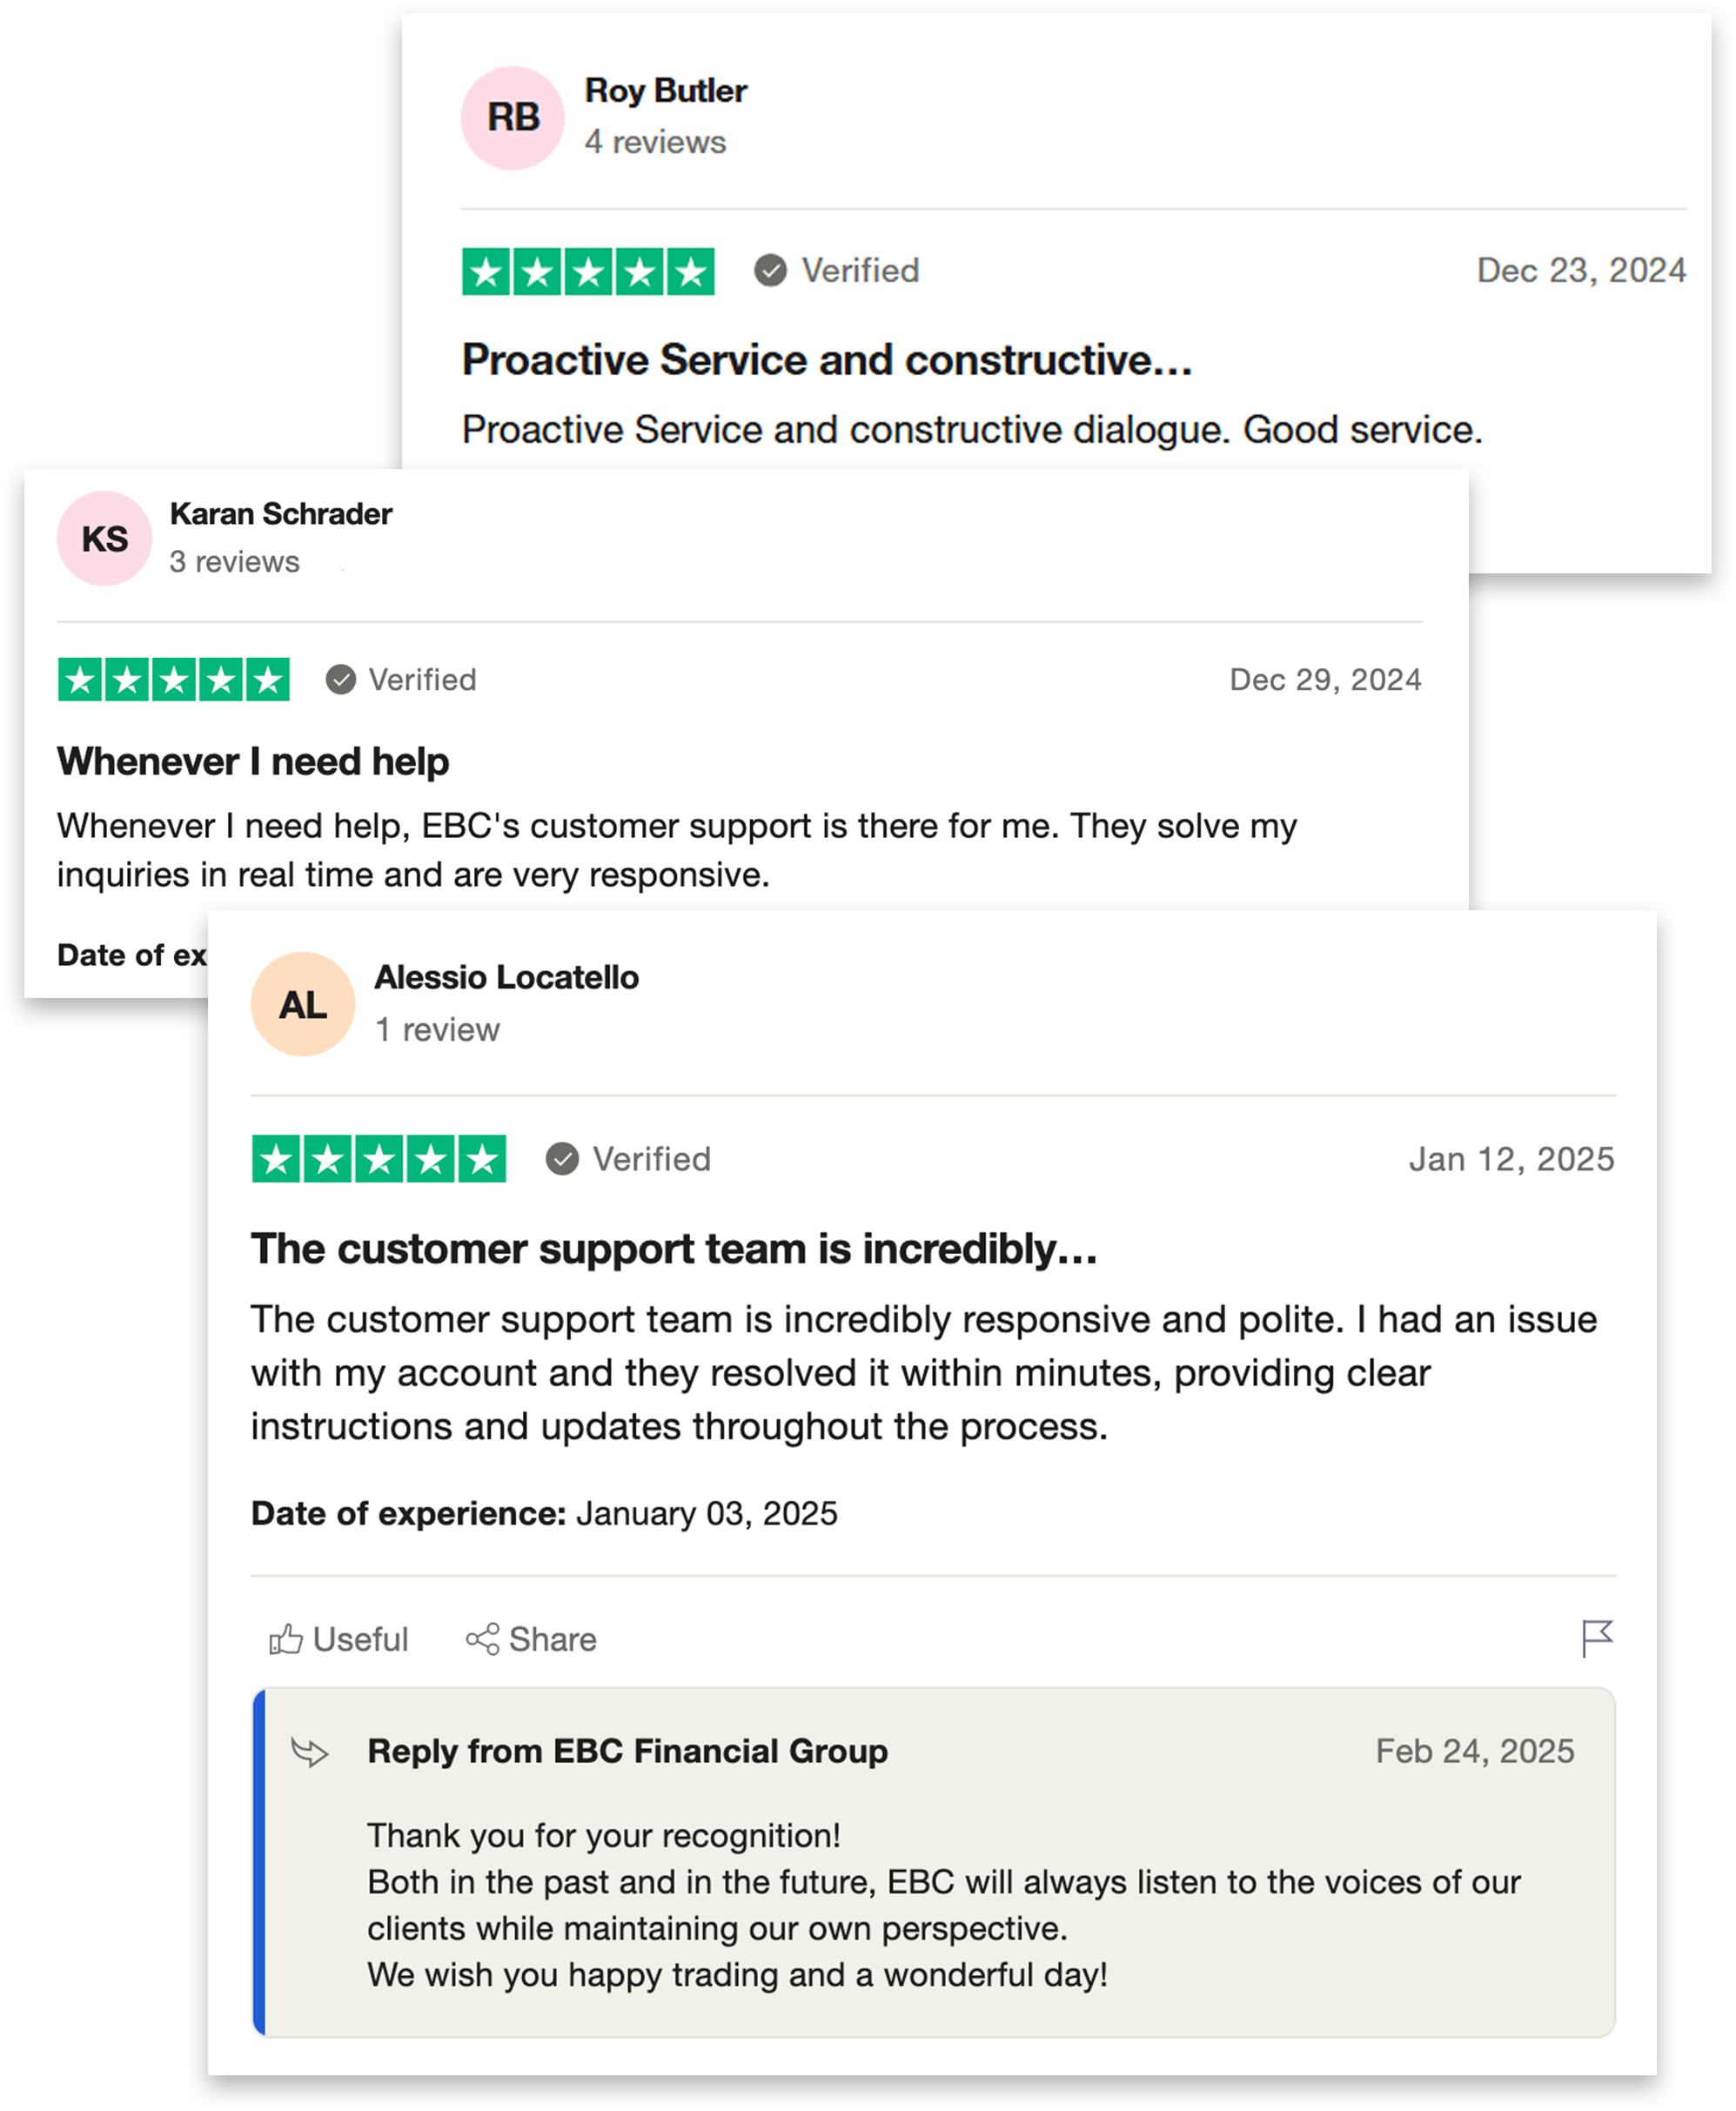The height and width of the screenshot is (2111, 1736).
Task: Click the AL avatar of Alessio Locatello
Action: pos(303,1004)
